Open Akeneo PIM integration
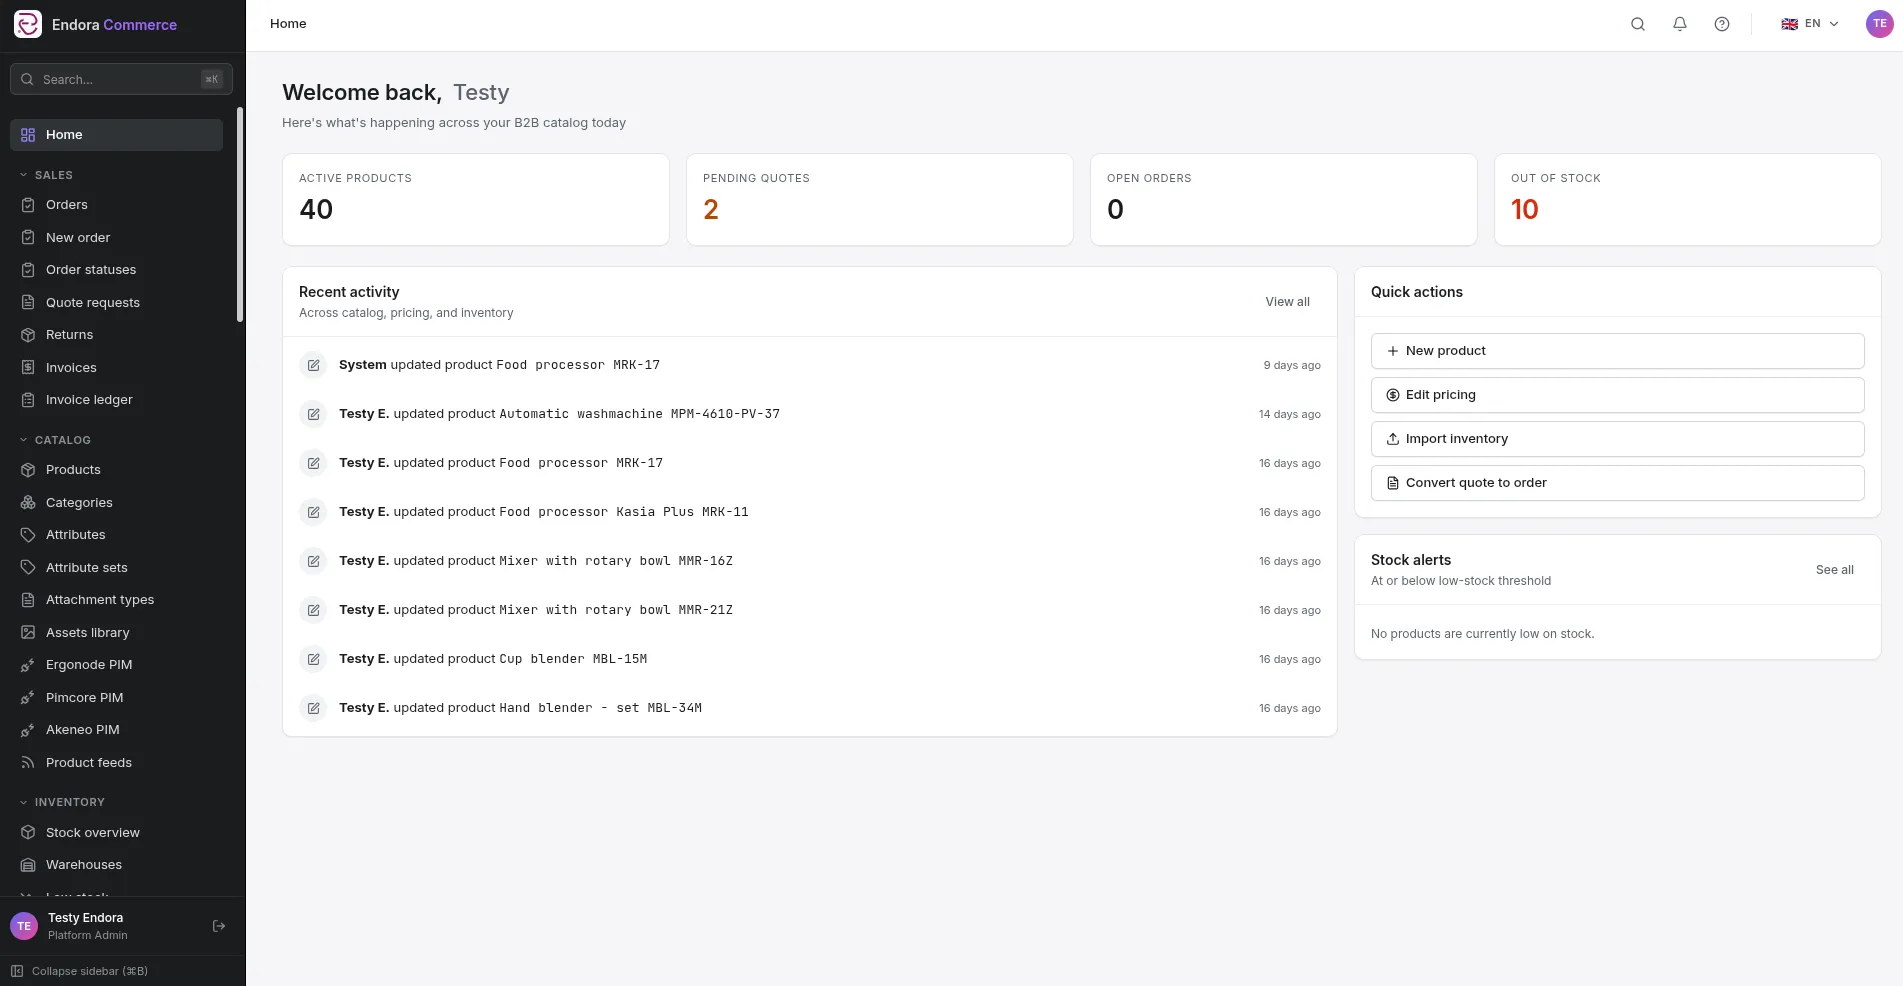The width and height of the screenshot is (1903, 986). tap(116, 730)
